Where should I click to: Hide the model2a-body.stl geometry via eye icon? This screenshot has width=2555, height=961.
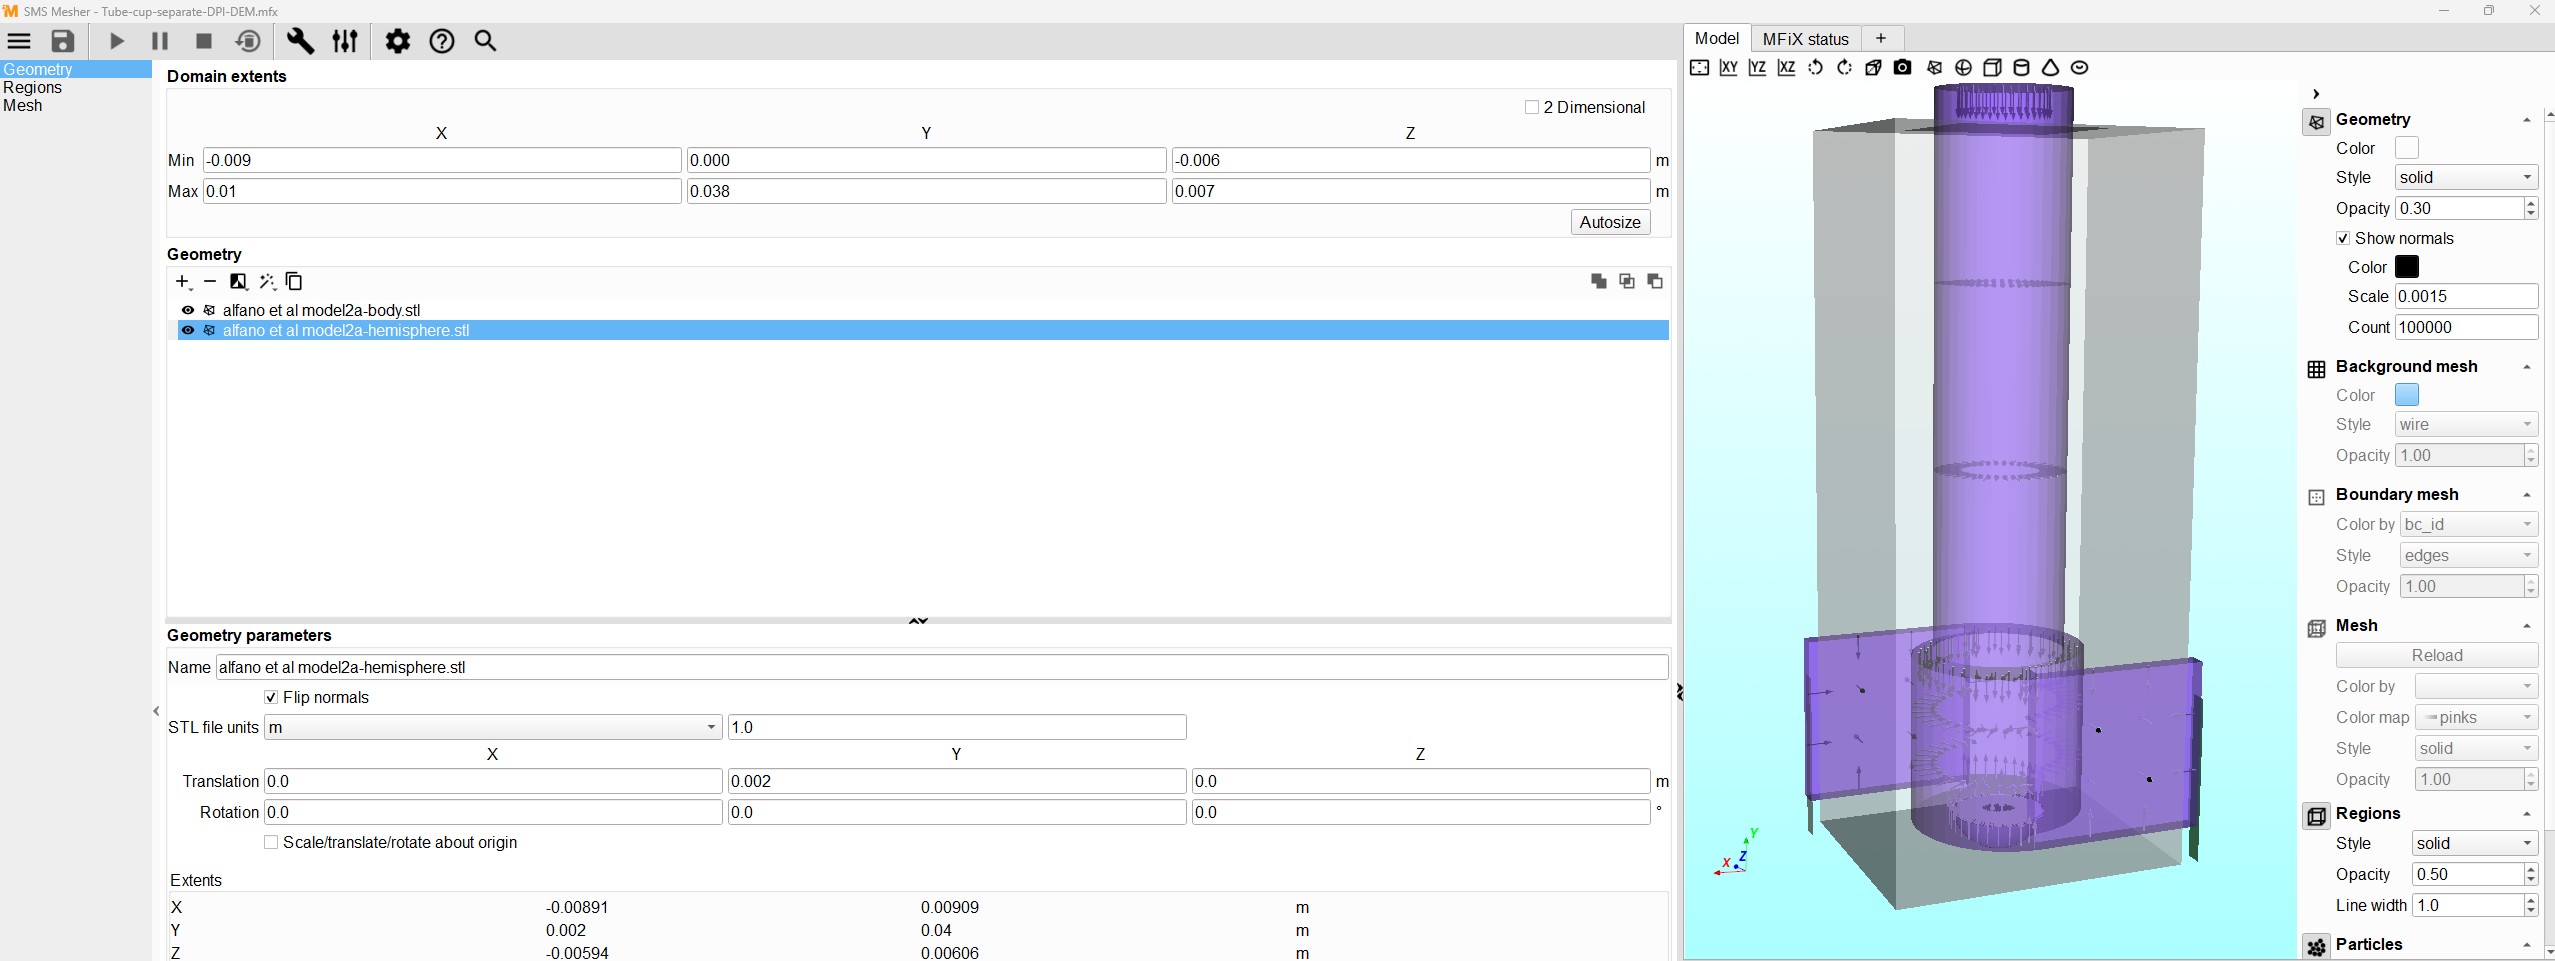pyautogui.click(x=188, y=310)
